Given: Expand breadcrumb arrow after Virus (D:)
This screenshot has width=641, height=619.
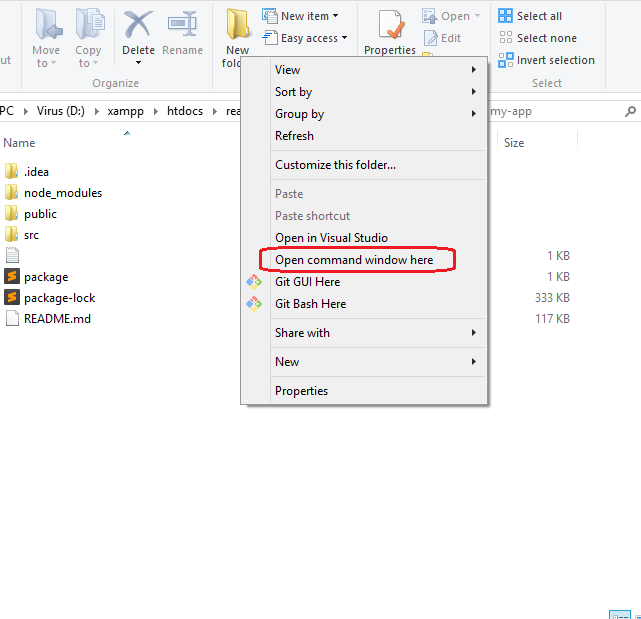Looking at the screenshot, I should pos(96,112).
